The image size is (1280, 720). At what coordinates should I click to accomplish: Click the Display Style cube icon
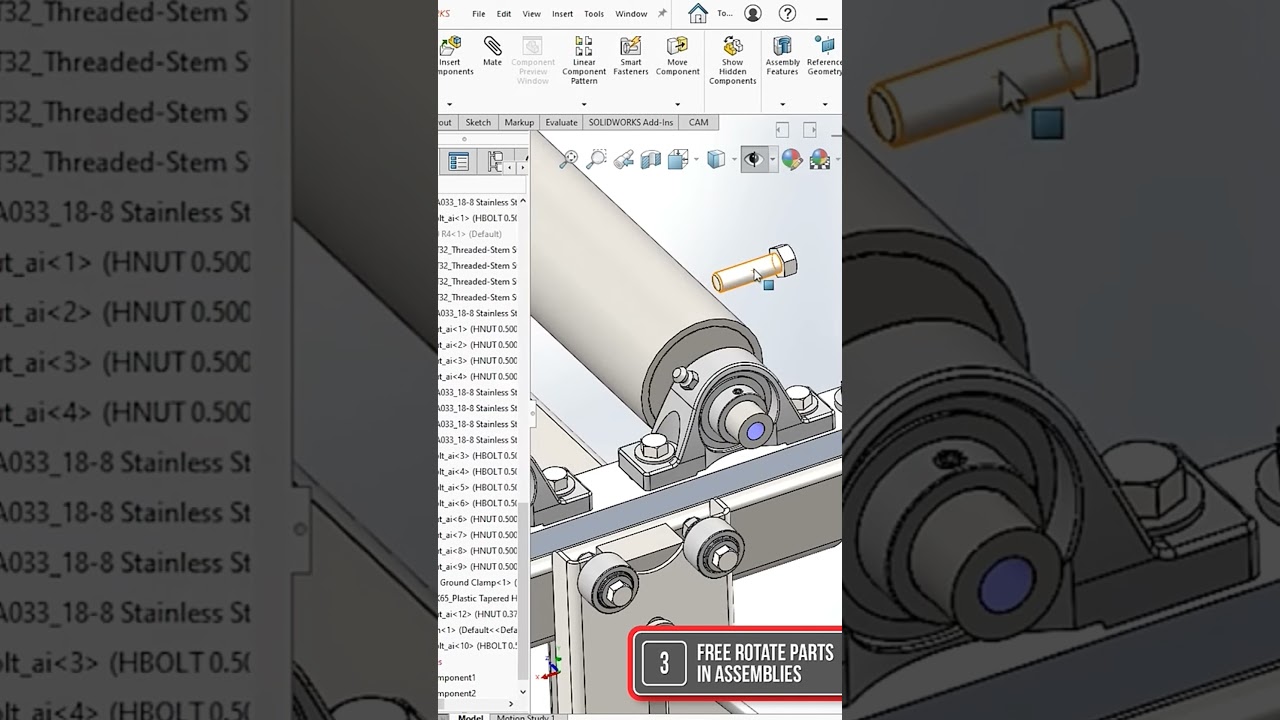pyautogui.click(x=715, y=159)
